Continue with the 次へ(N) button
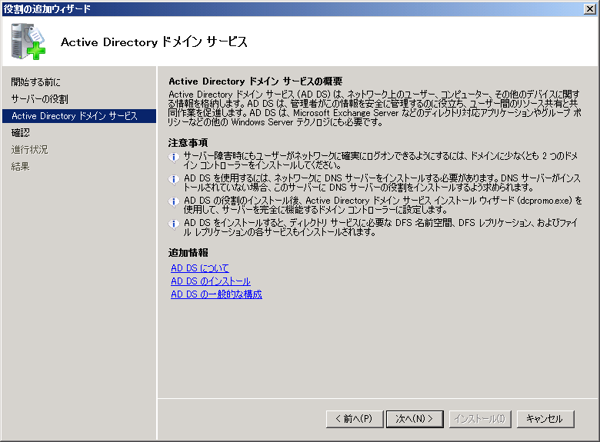This screenshot has width=600, height=442. pyautogui.click(x=415, y=419)
